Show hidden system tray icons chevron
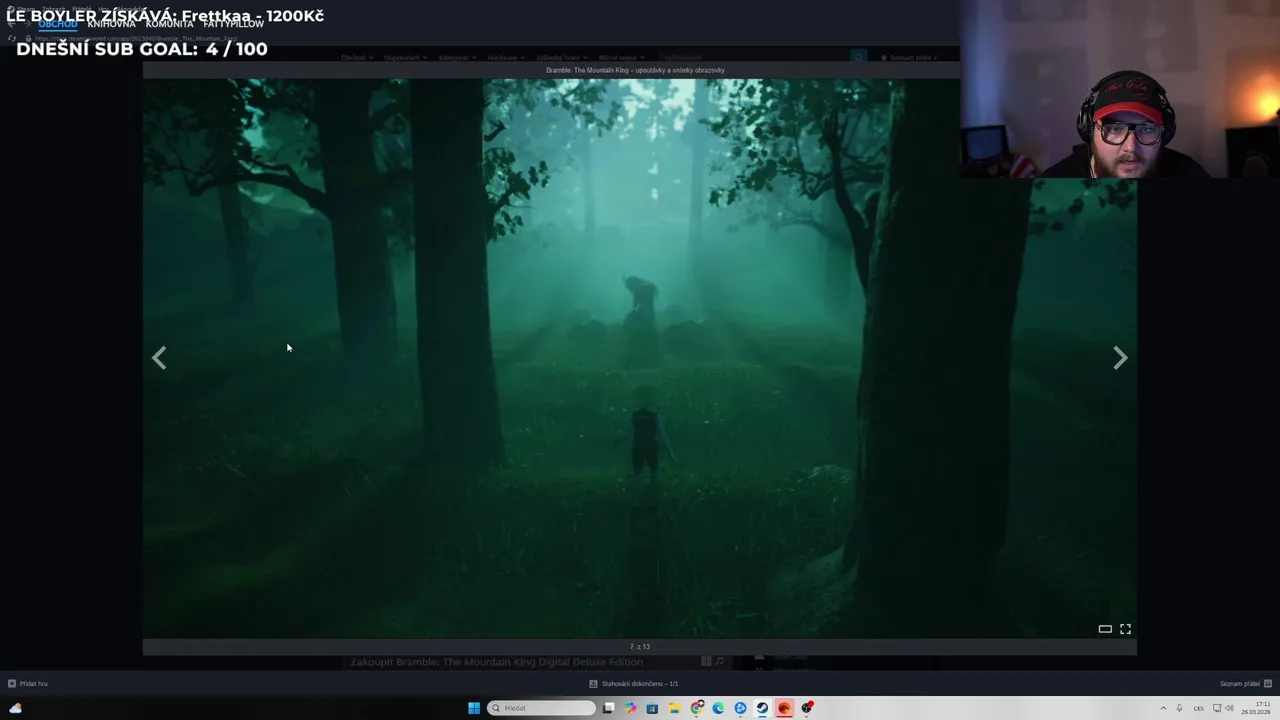 [x=1163, y=708]
